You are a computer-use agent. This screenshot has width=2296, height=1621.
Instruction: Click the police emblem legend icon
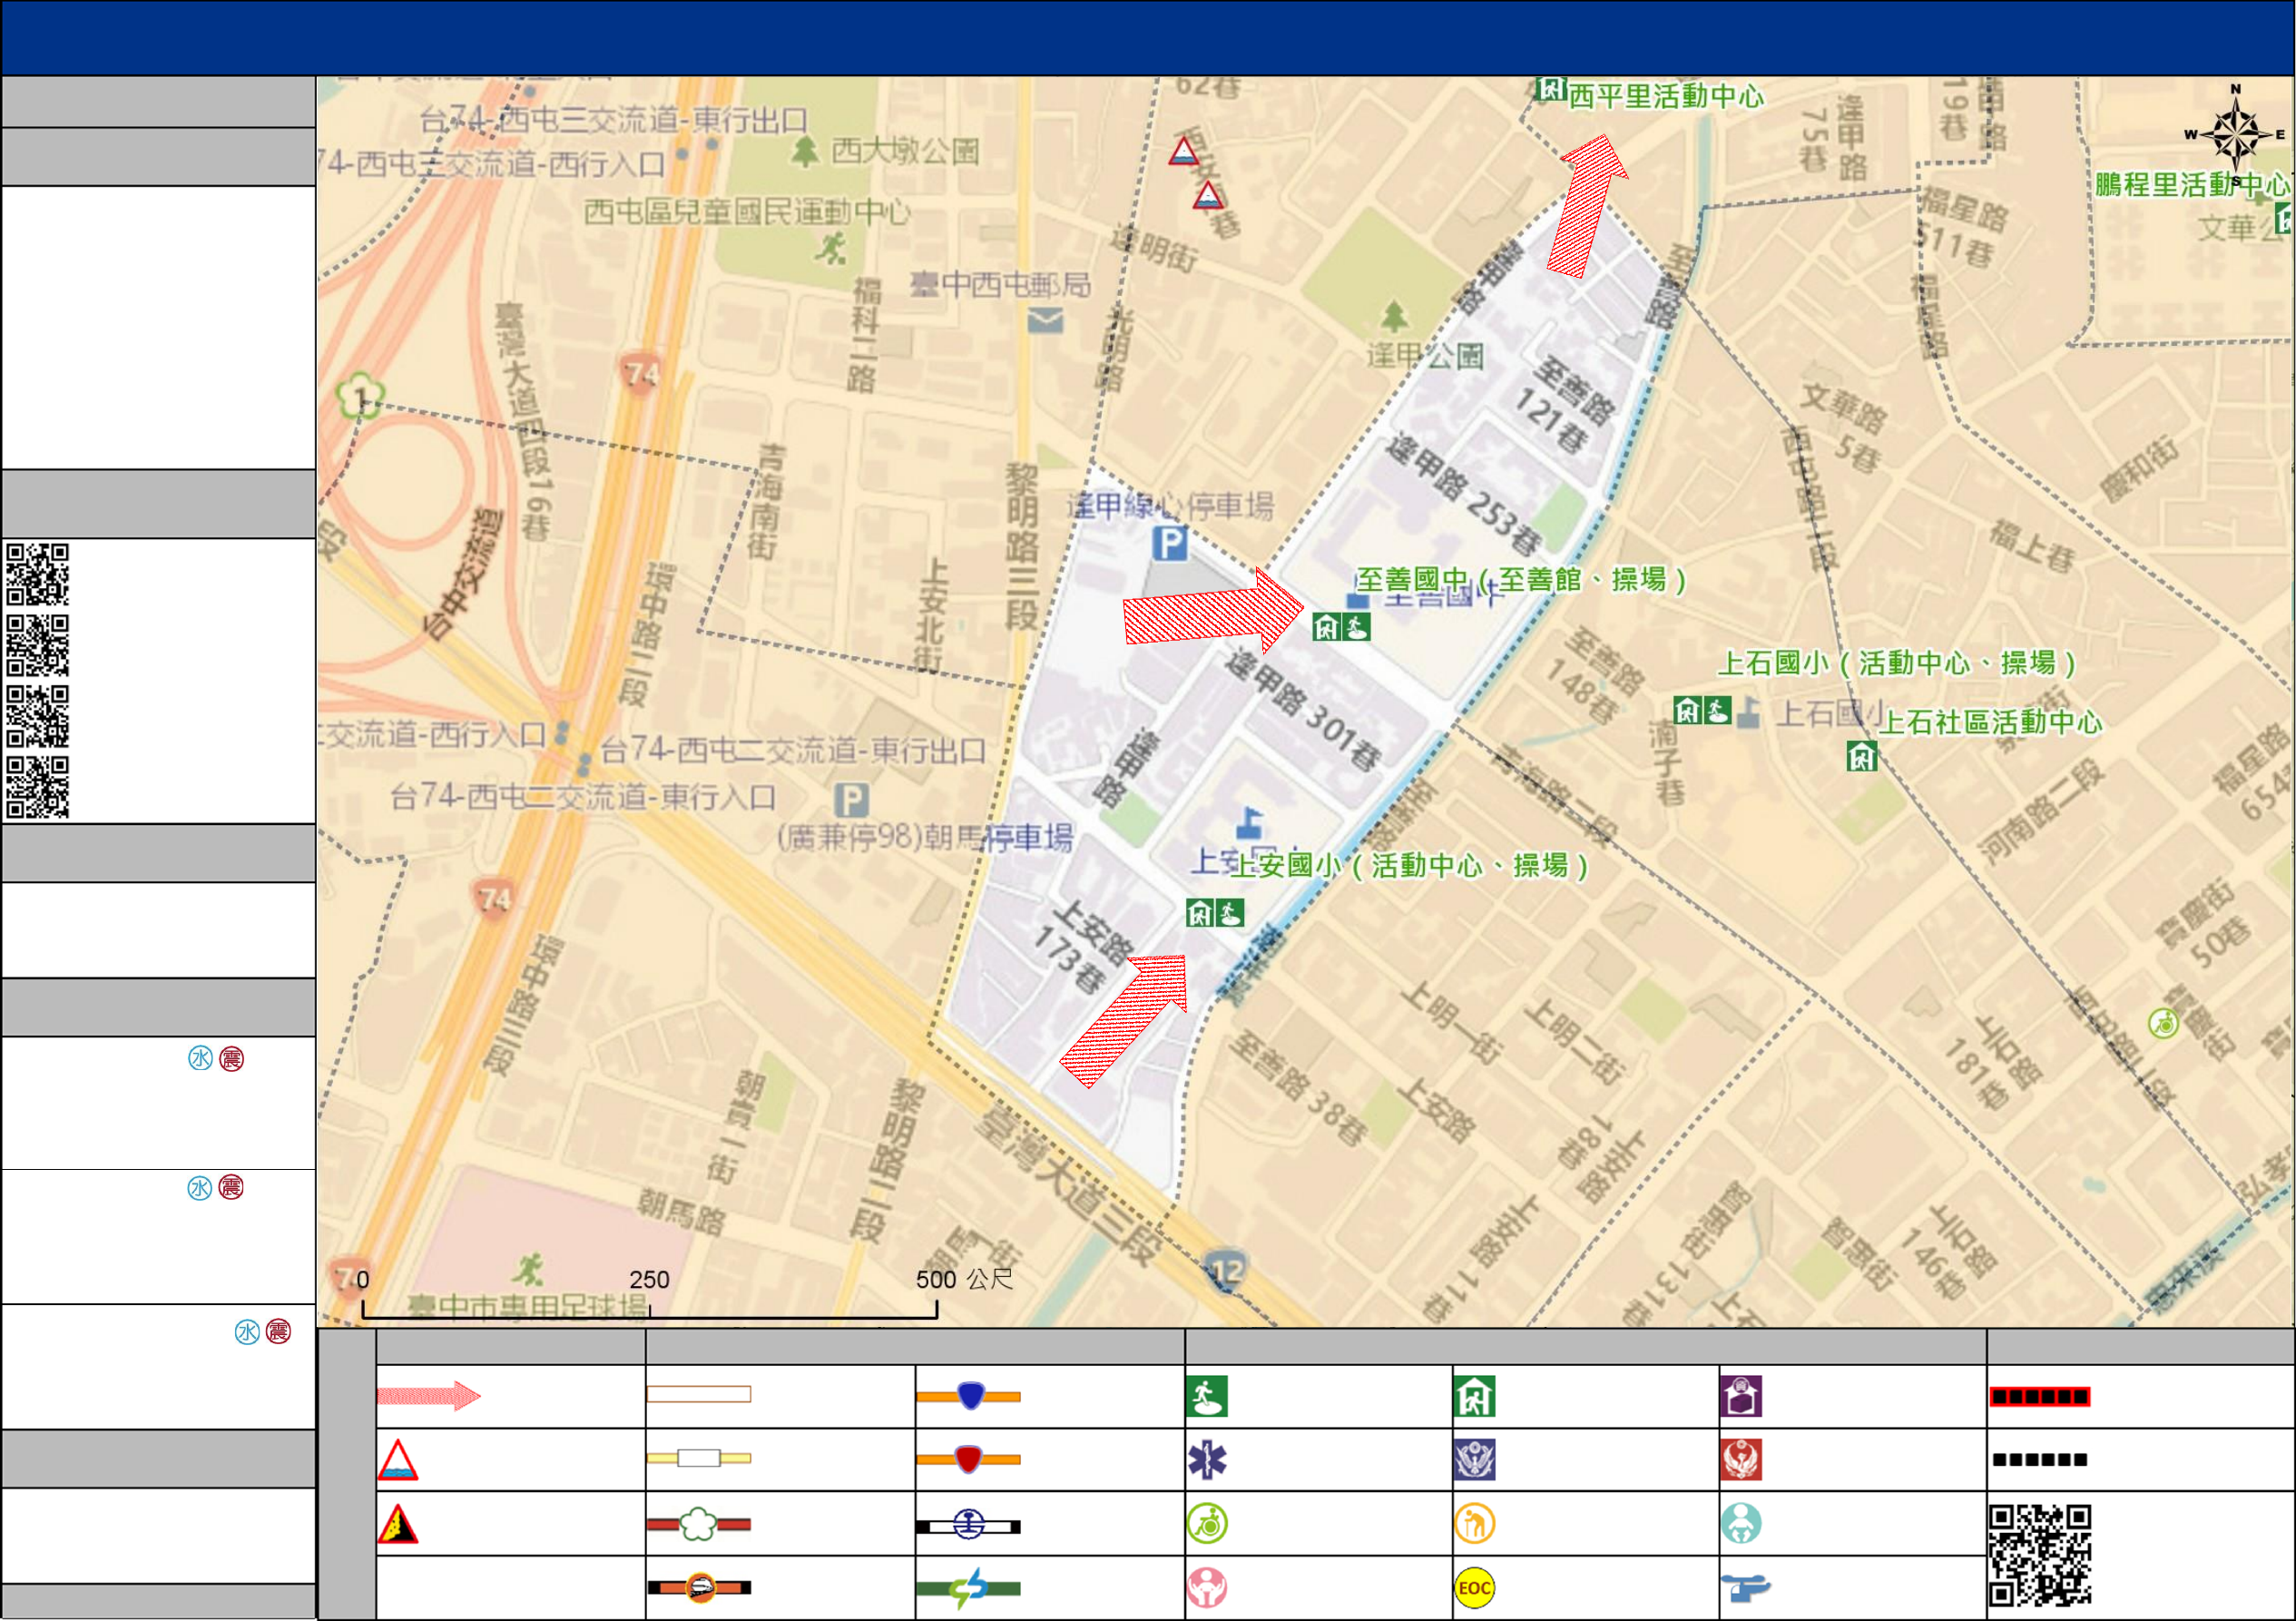pyautogui.click(x=1475, y=1460)
